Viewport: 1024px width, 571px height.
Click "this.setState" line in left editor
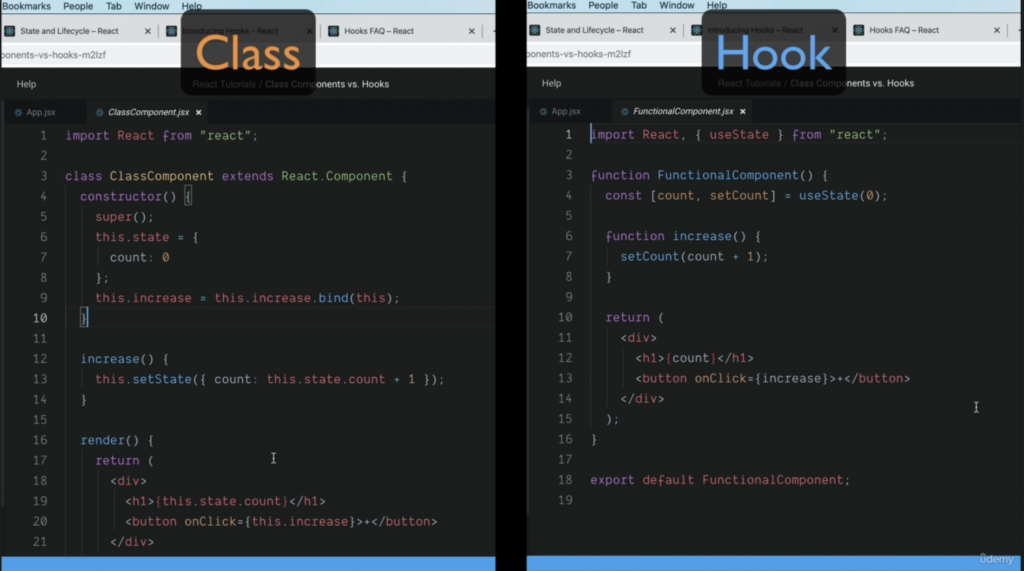[269, 379]
